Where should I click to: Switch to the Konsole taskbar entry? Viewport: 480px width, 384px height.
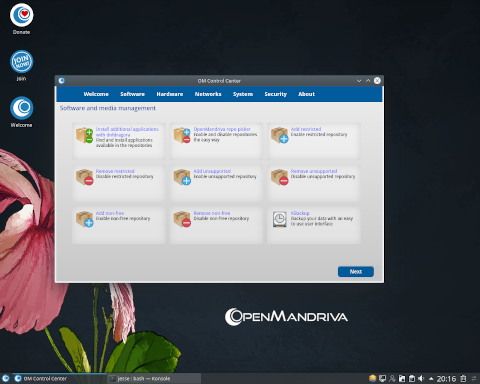[x=154, y=379]
